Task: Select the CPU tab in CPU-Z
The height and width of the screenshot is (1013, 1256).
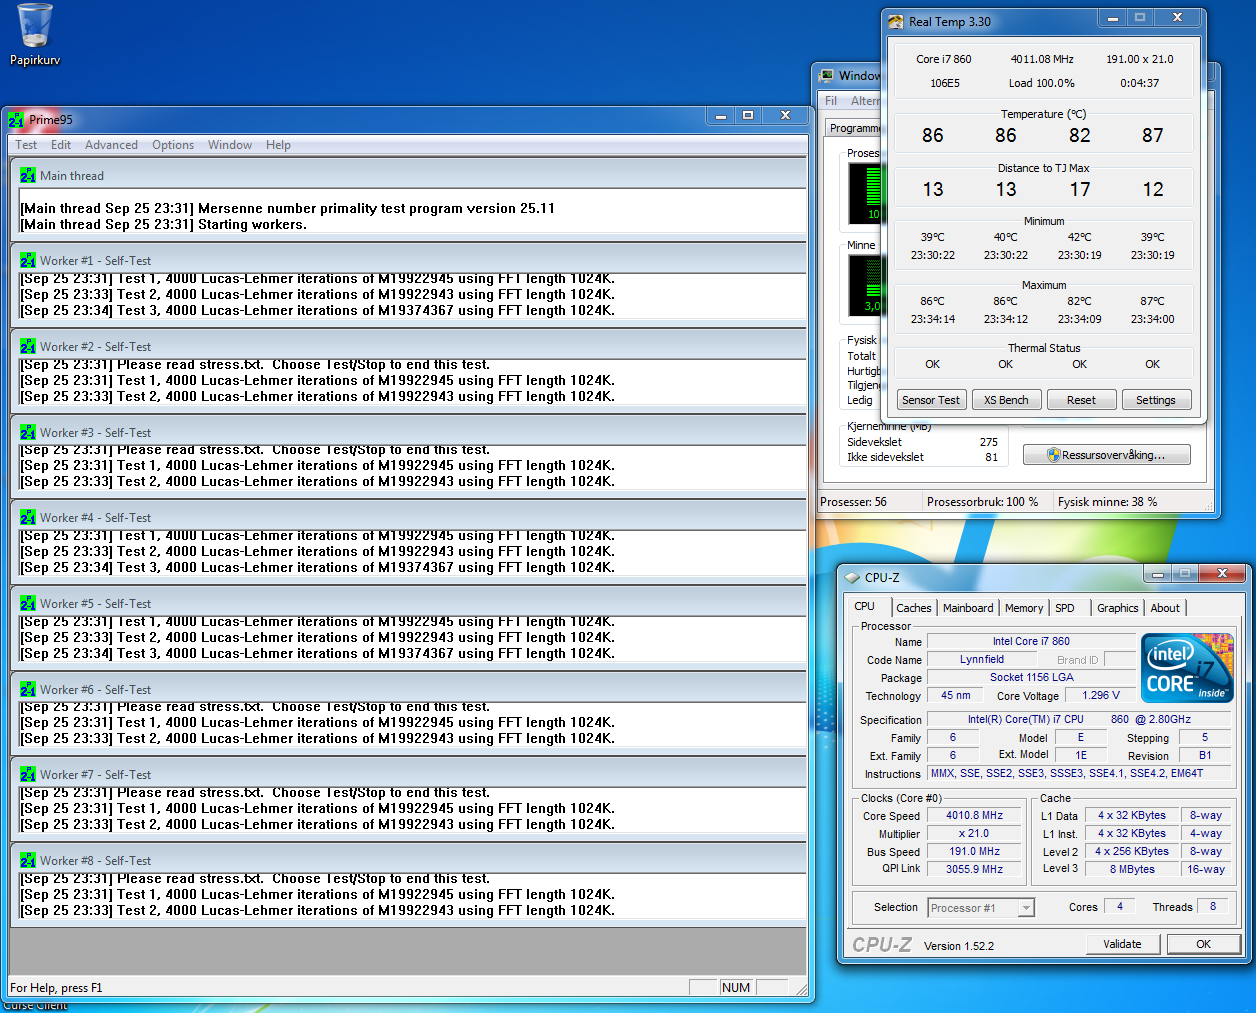Action: click(865, 606)
